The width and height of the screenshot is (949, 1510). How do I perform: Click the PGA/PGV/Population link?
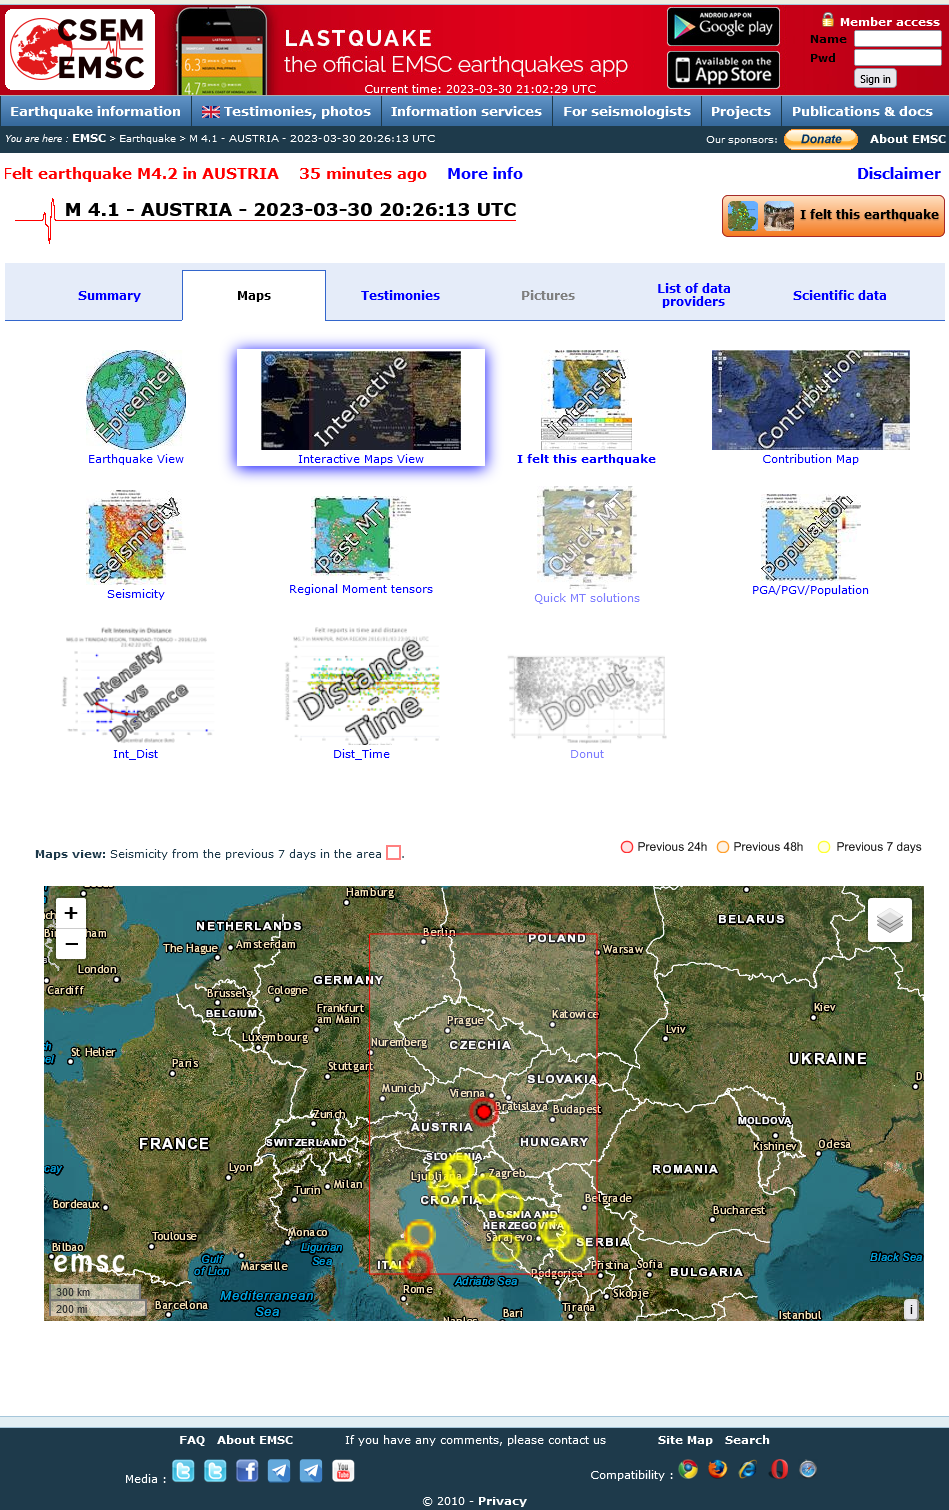point(811,590)
